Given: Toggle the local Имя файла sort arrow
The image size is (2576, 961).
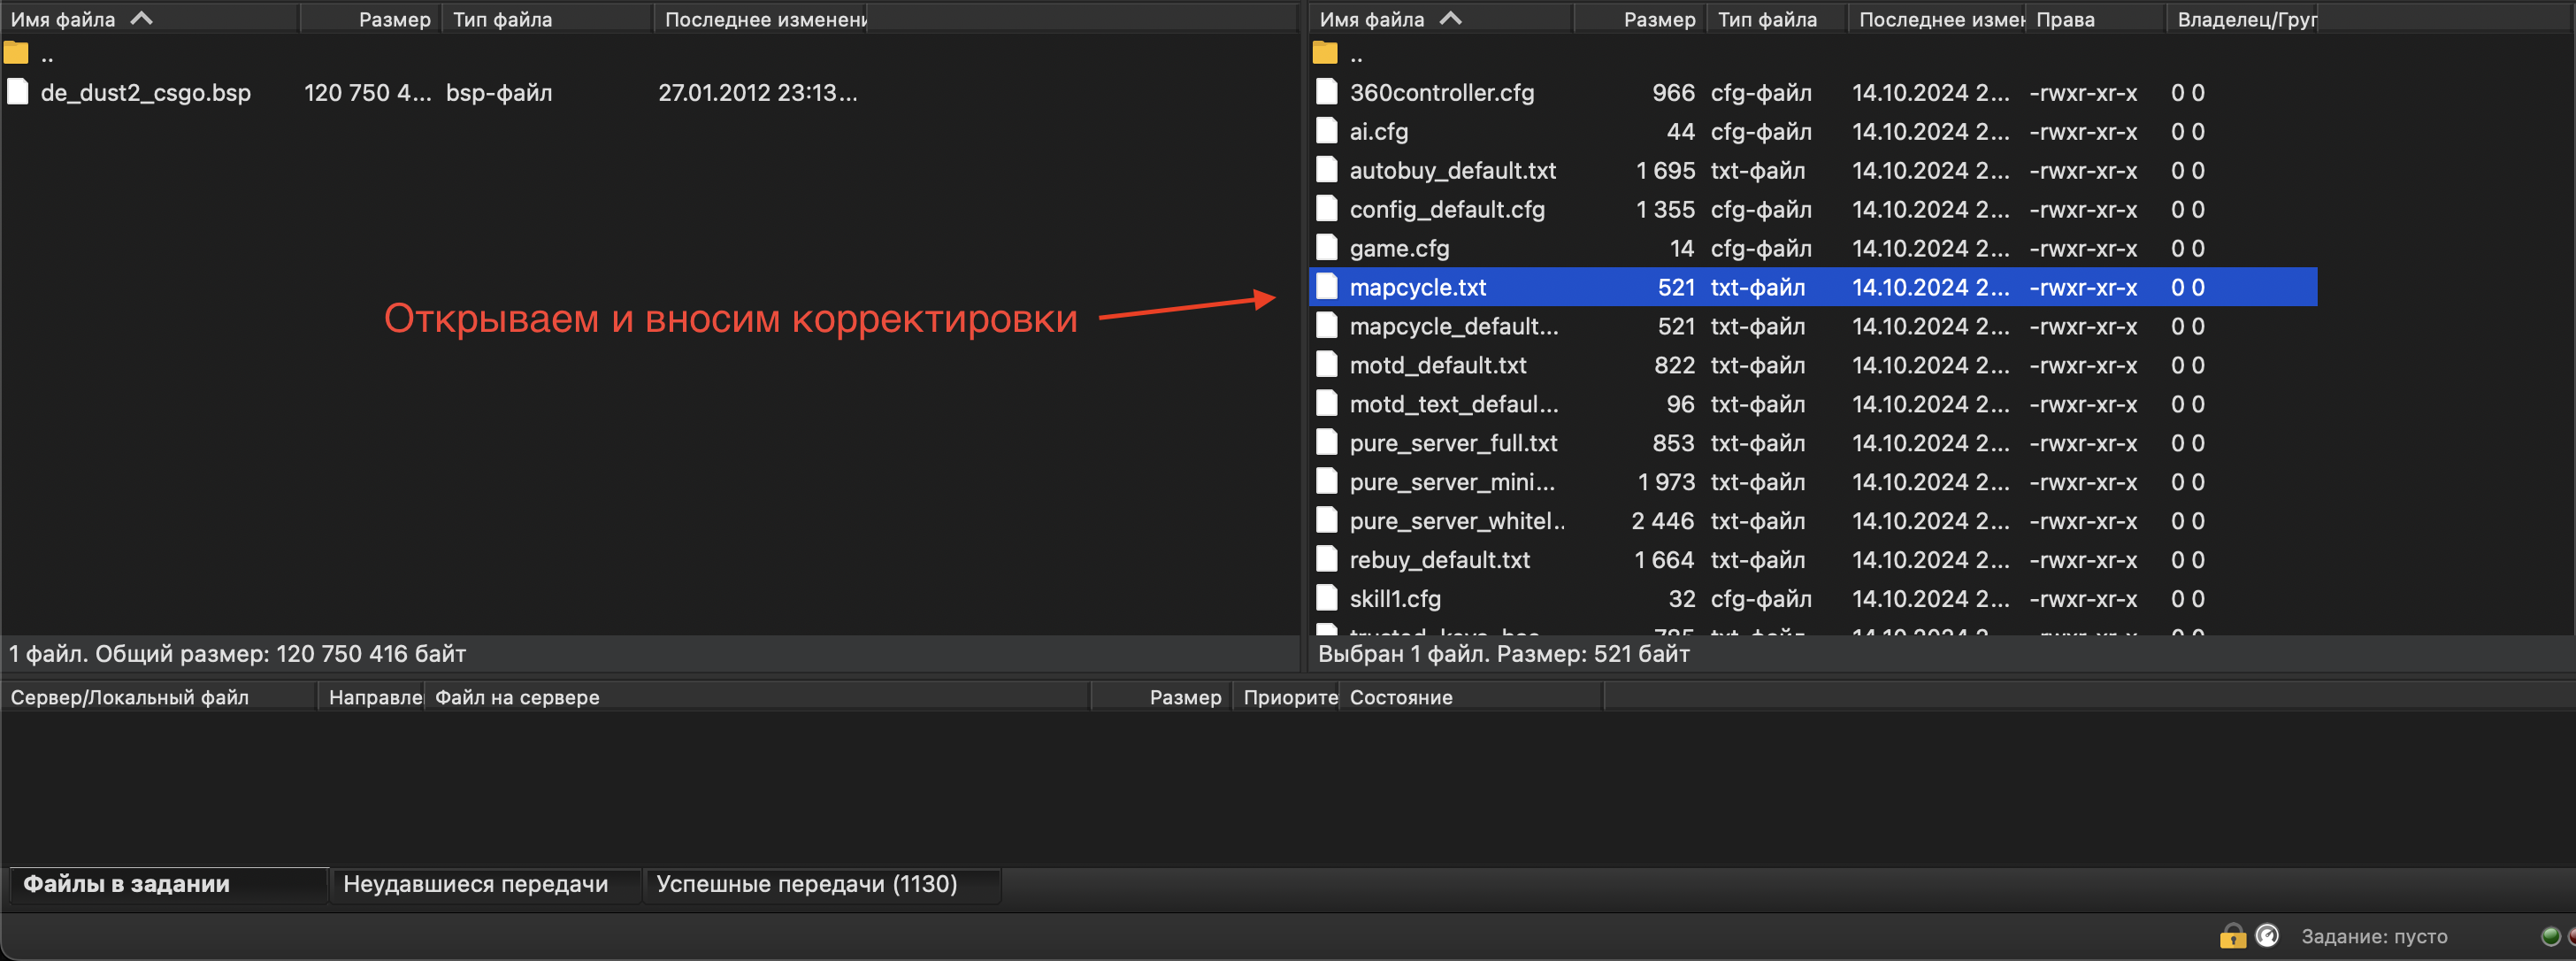Looking at the screenshot, I should [x=142, y=18].
